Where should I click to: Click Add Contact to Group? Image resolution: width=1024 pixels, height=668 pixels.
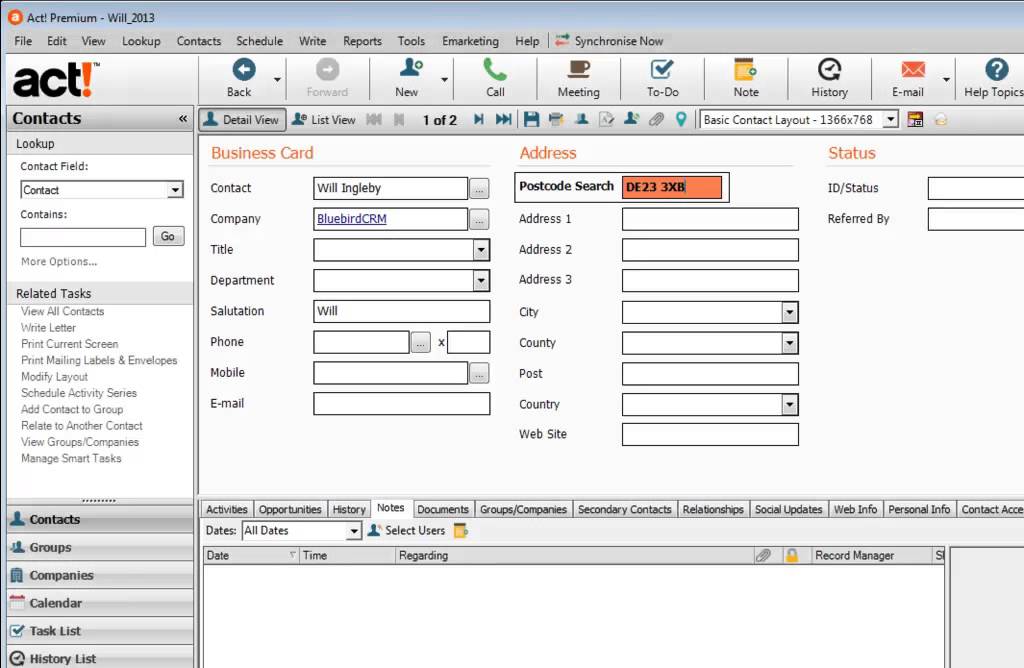[72, 409]
